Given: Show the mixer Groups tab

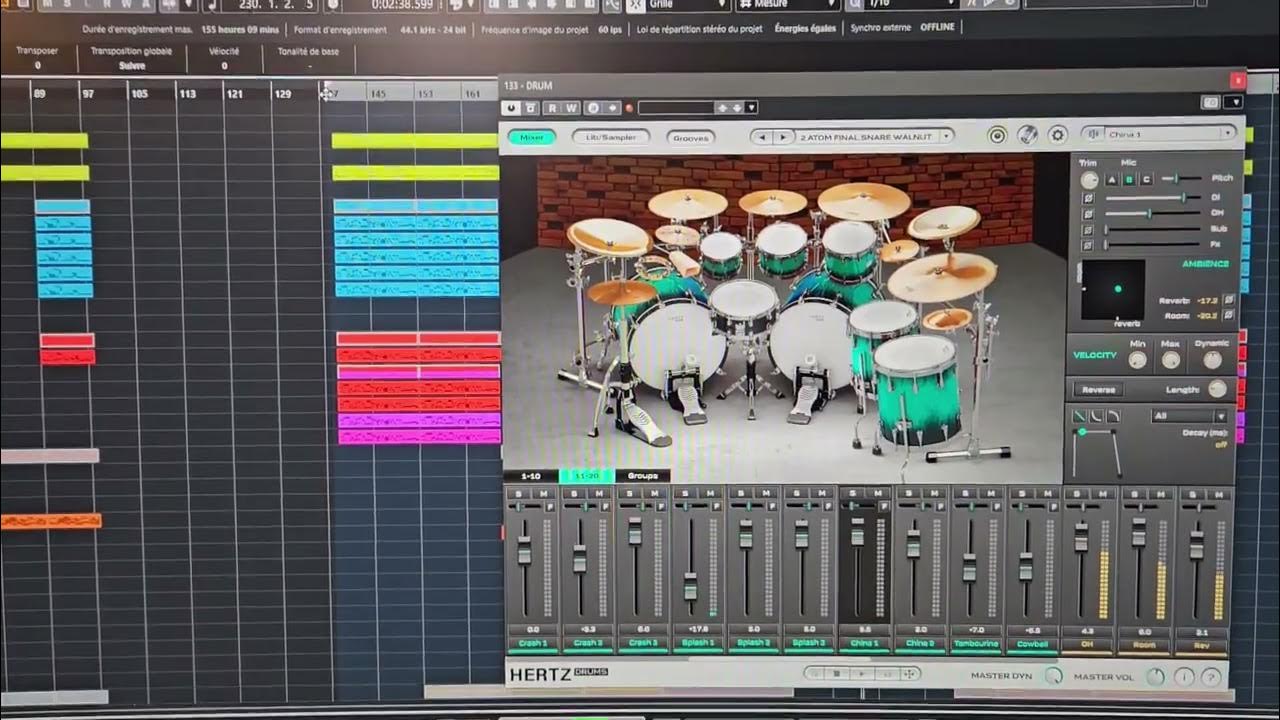Looking at the screenshot, I should [642, 476].
